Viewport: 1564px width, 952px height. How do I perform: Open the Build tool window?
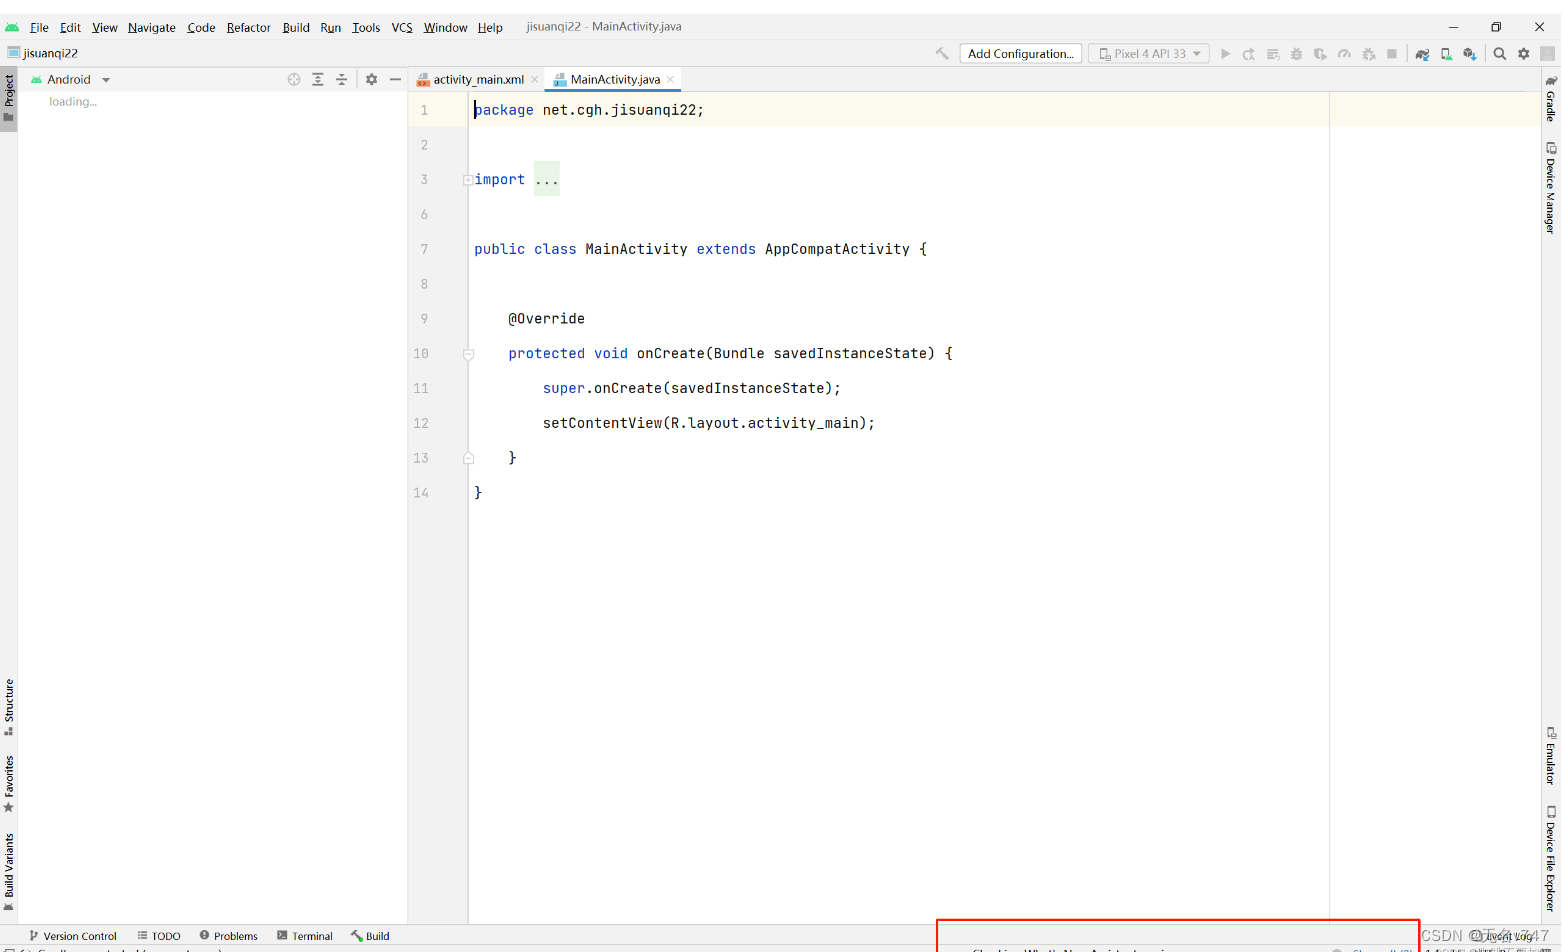(370, 936)
